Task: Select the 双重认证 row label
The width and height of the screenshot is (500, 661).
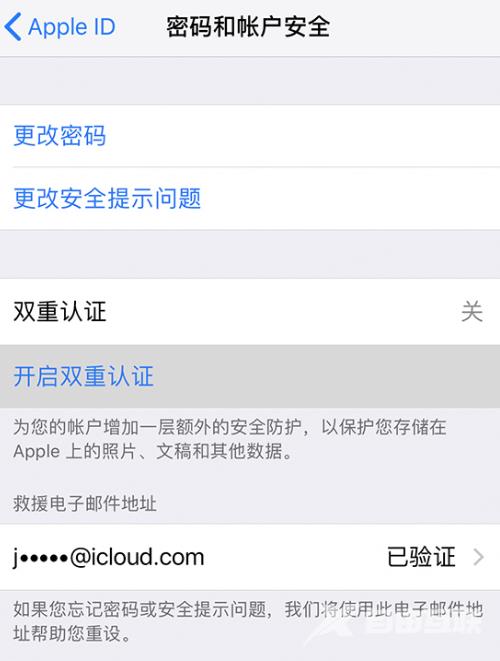Action: (60, 312)
